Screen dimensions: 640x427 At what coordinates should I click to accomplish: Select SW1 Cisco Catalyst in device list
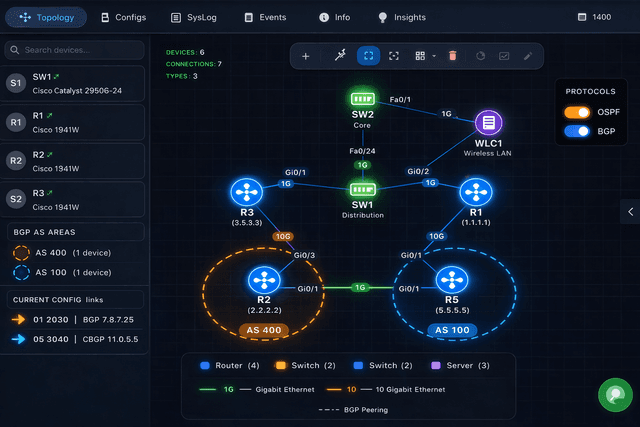pos(75,82)
